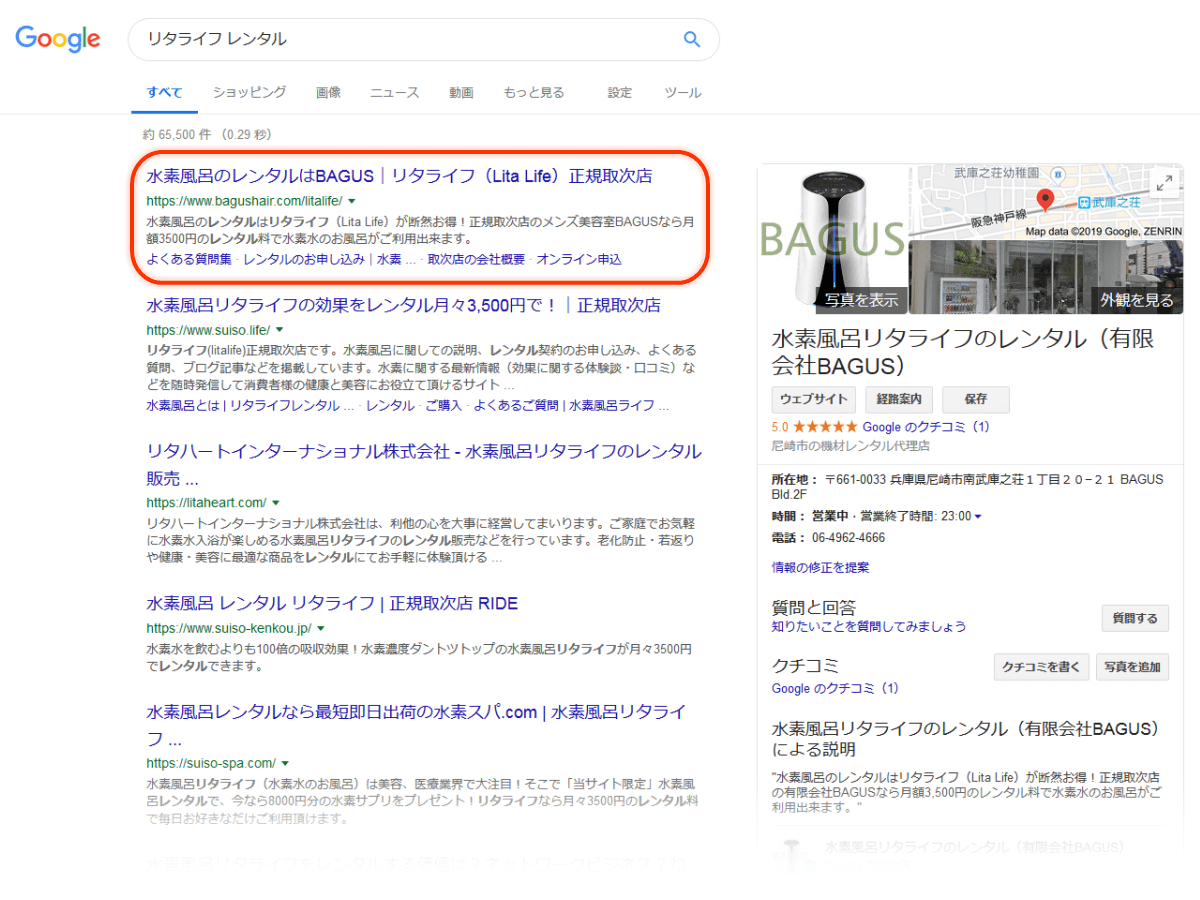Viewport: 1200px width, 900px height.
Task: Open the 取次店の会社概要 sitelink
Action: [476, 260]
